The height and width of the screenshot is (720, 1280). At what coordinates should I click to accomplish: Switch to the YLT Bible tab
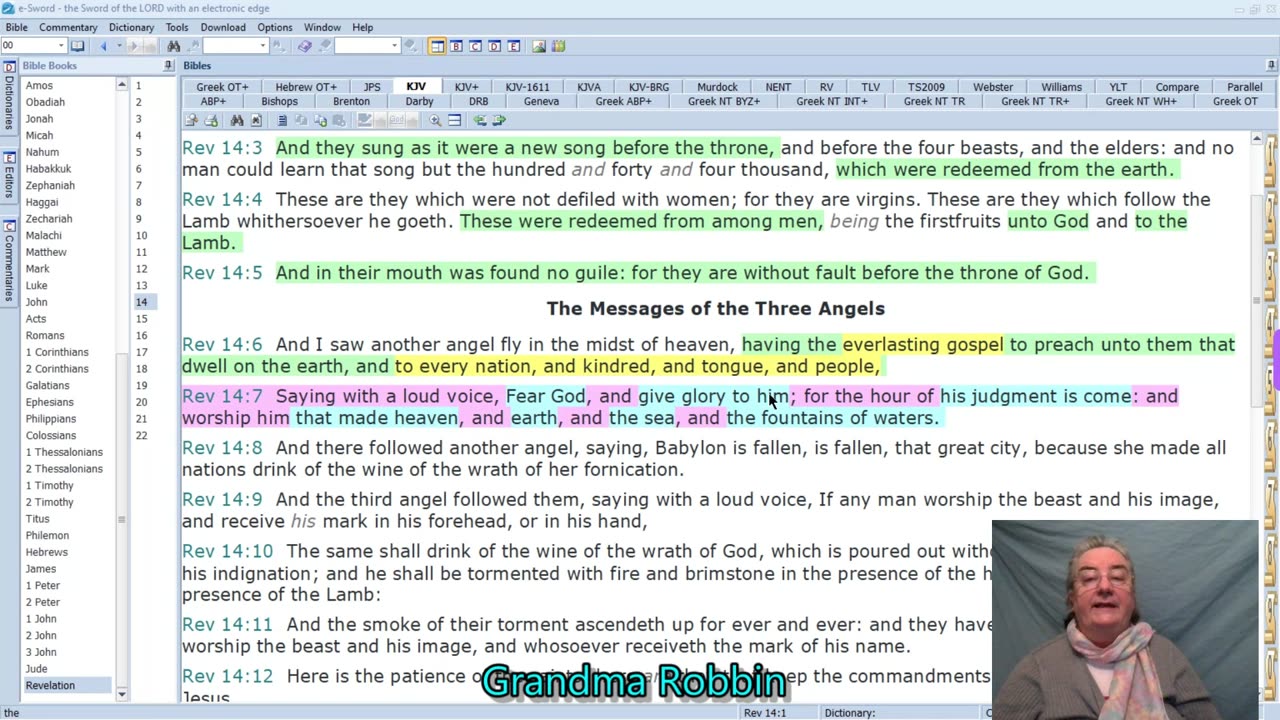[x=1118, y=87]
